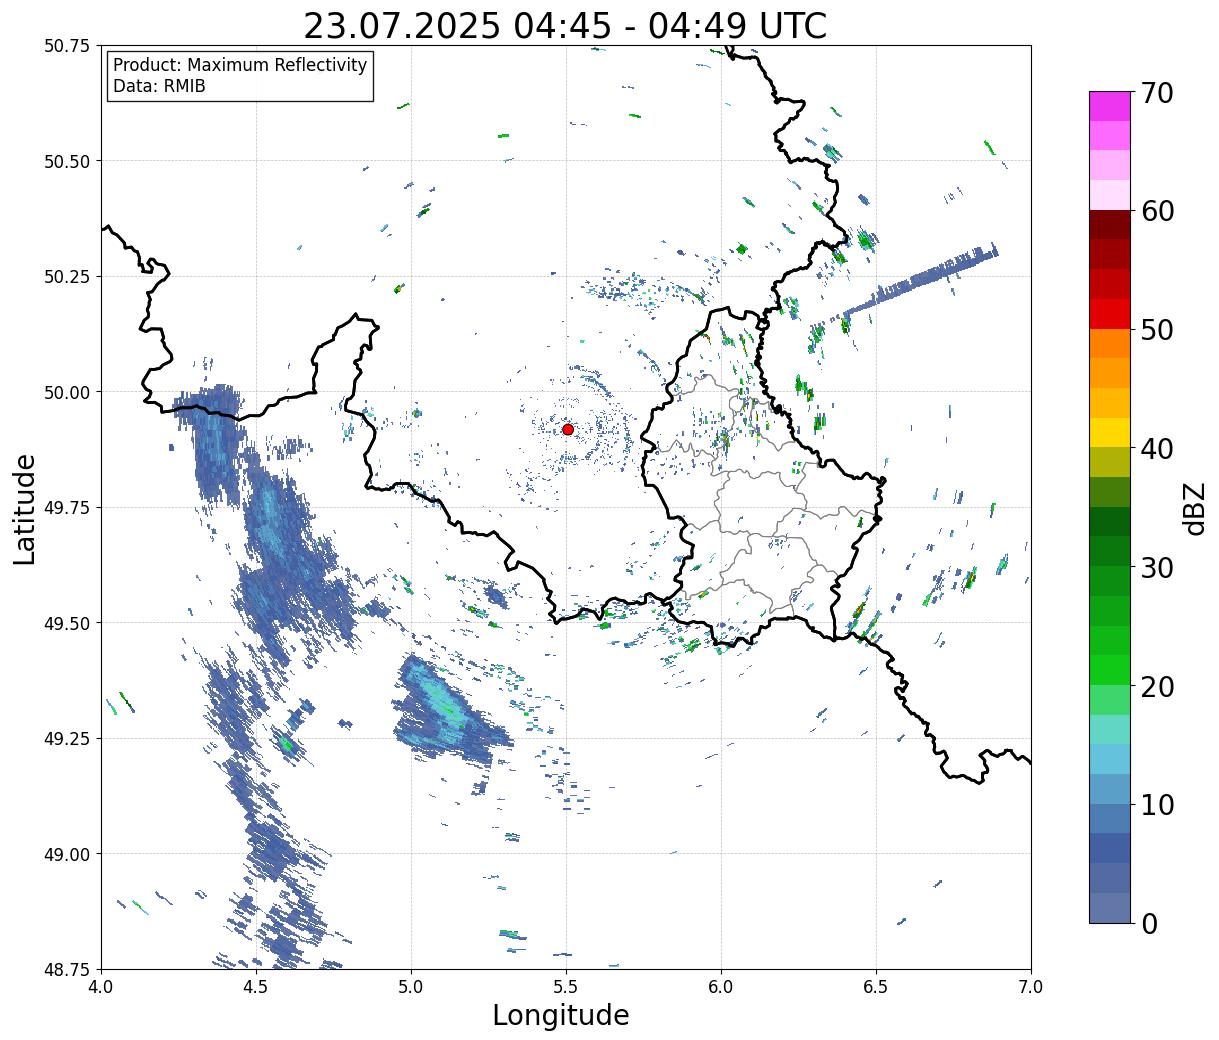
Task: Click the longitude tick label 4.0
Action: 101,987
